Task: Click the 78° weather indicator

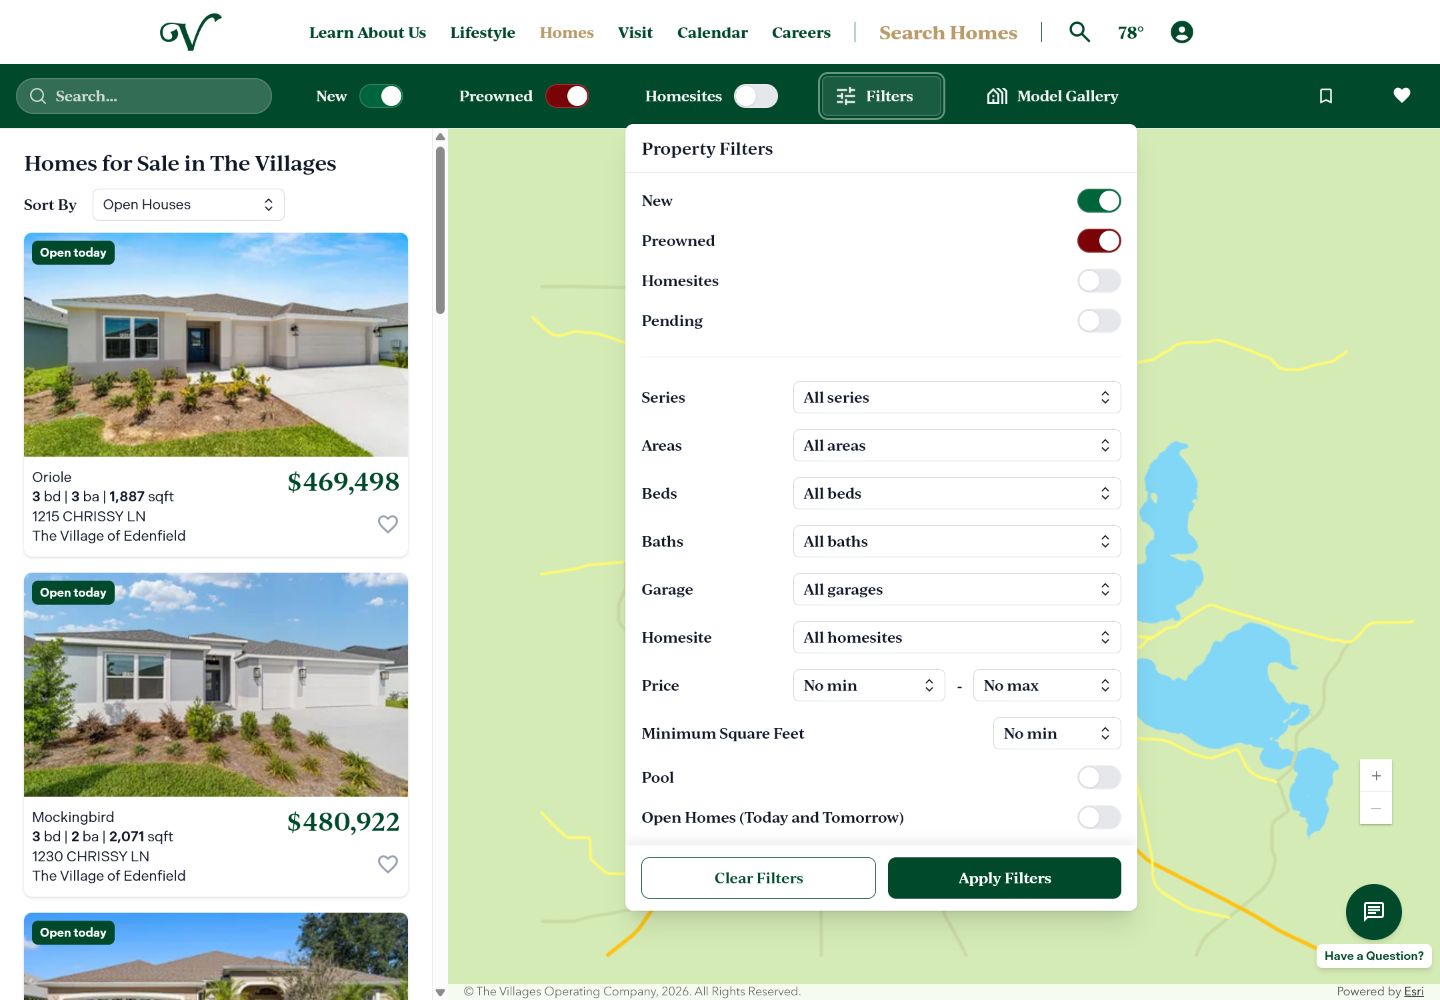Action: point(1131,33)
